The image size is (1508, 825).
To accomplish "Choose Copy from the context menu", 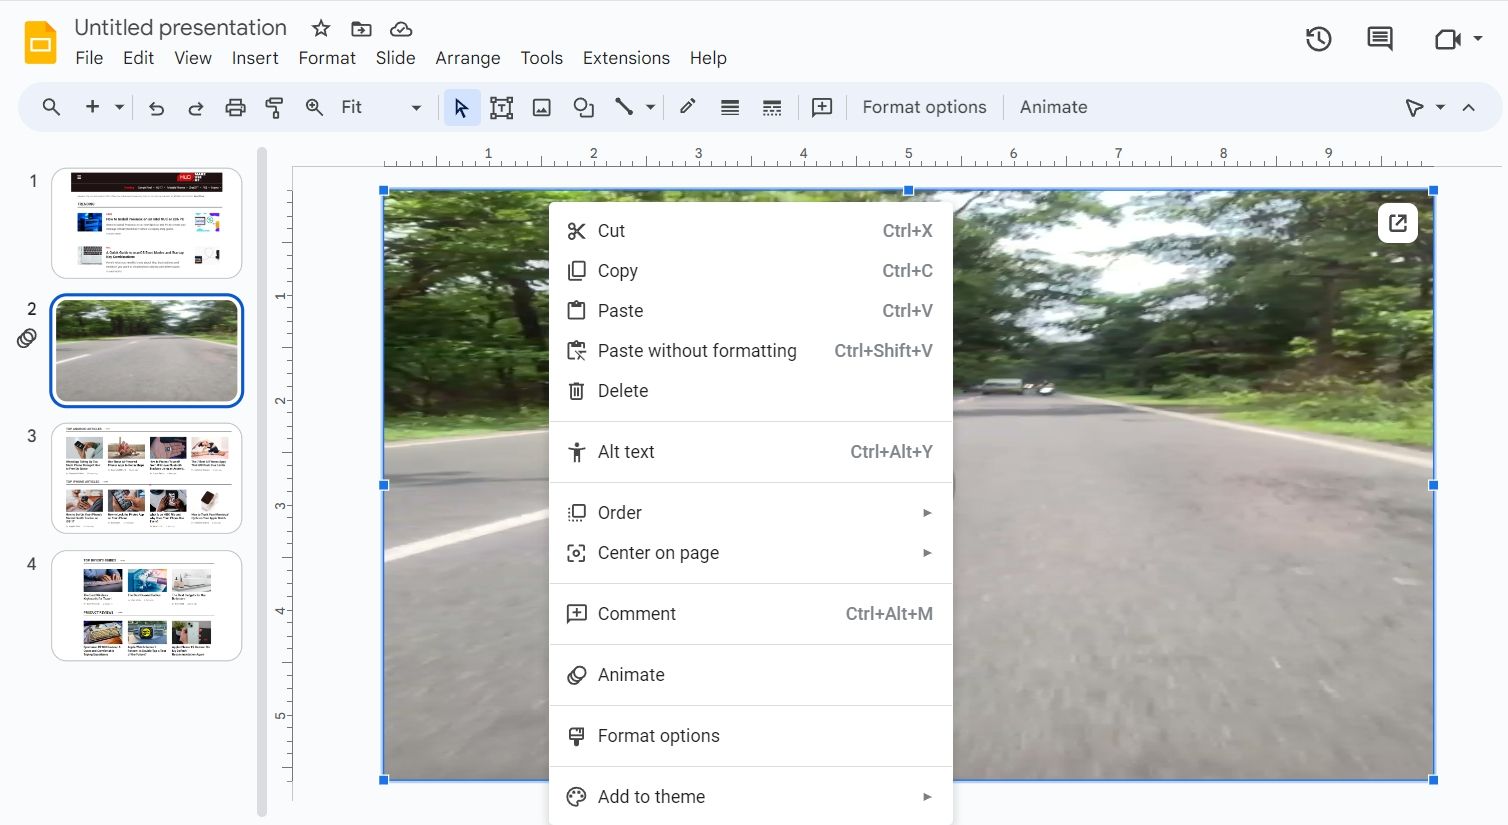I will [617, 270].
